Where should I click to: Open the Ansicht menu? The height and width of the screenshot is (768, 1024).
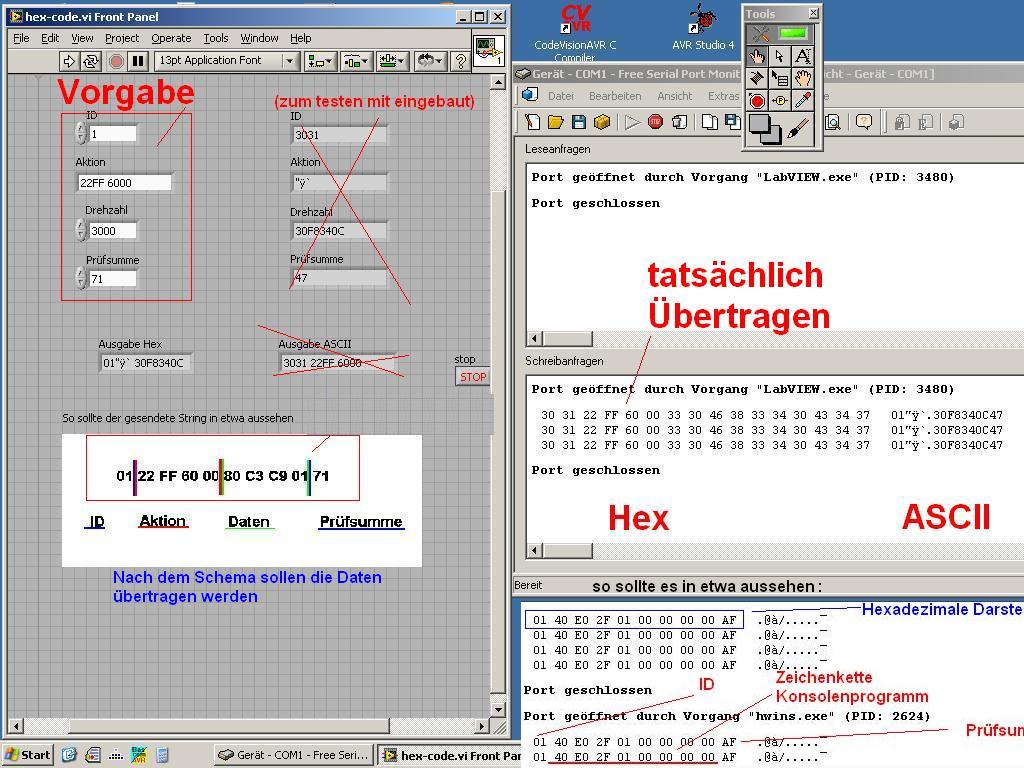(x=675, y=96)
